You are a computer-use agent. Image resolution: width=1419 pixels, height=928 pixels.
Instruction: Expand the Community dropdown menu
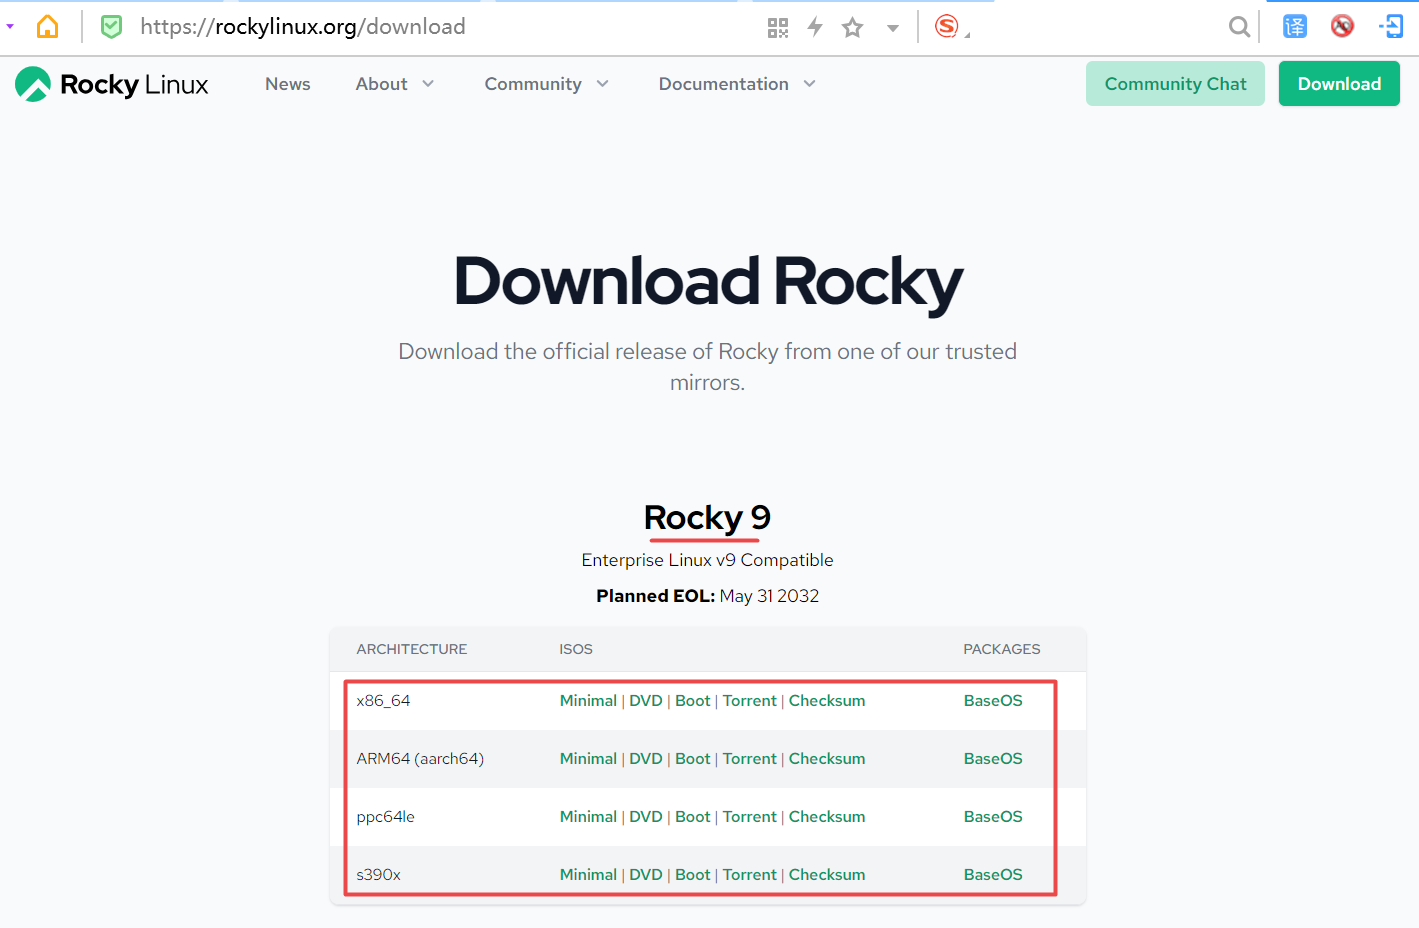click(547, 84)
